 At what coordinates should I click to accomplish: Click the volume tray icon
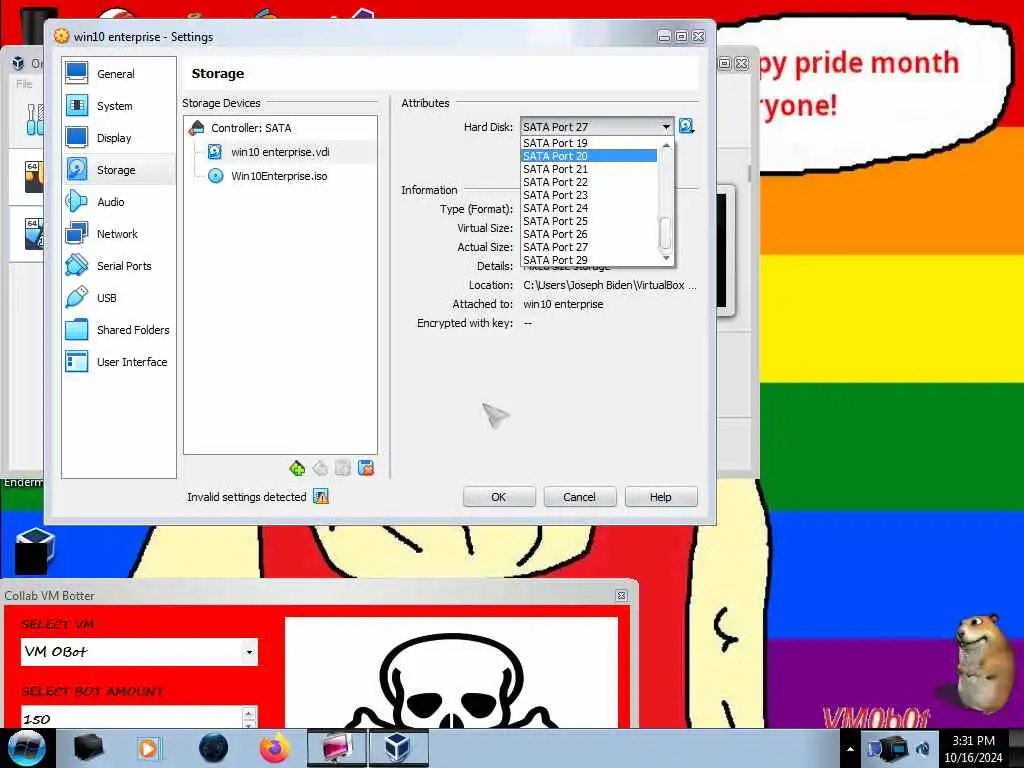[x=923, y=749]
